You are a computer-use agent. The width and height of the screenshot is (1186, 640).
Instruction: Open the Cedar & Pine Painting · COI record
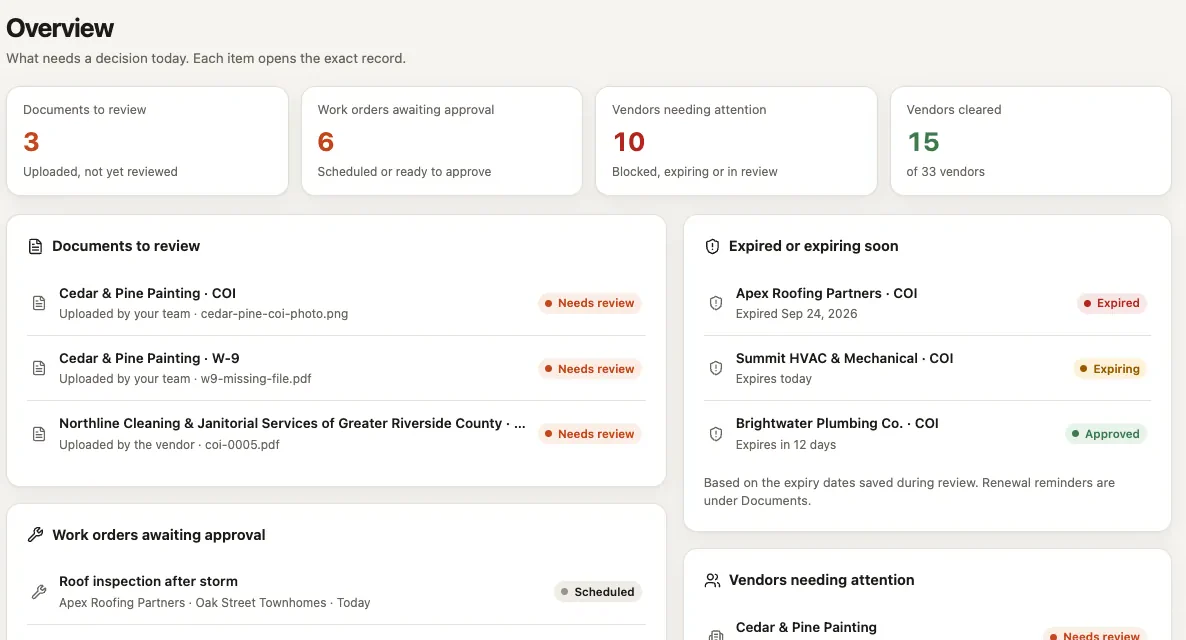(x=336, y=303)
